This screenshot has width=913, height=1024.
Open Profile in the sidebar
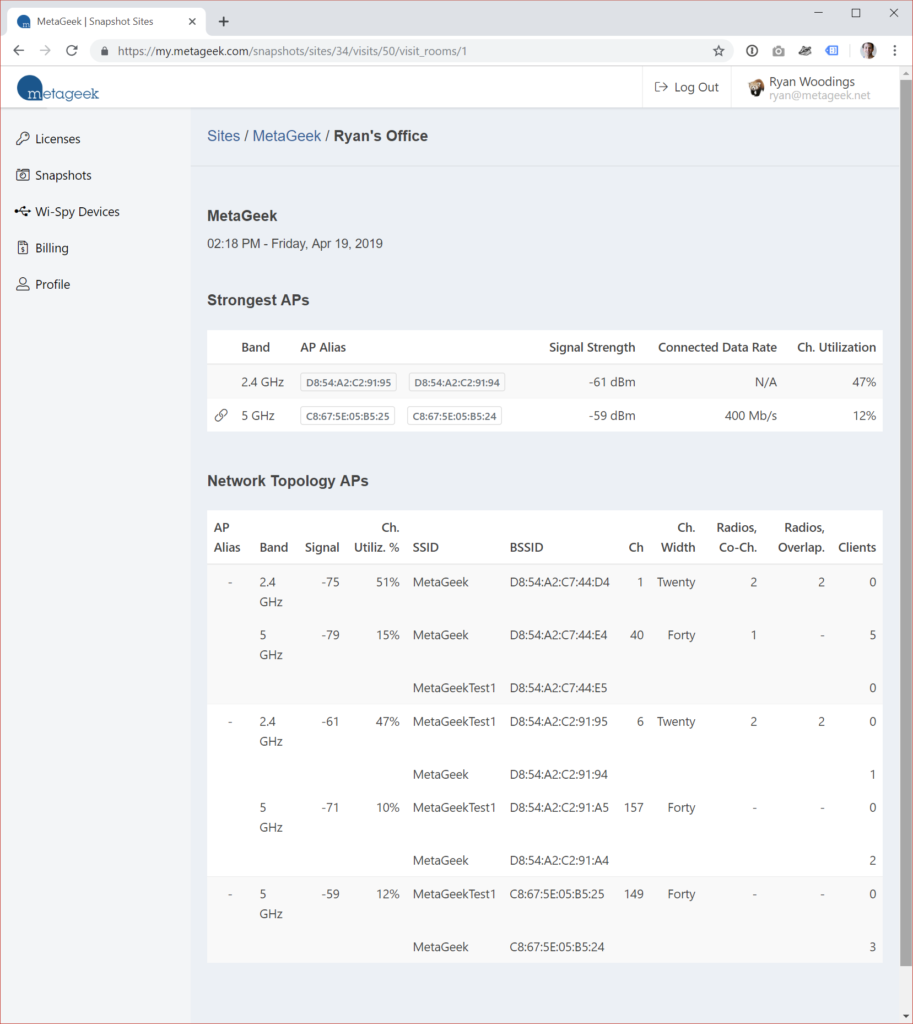click(x=52, y=284)
